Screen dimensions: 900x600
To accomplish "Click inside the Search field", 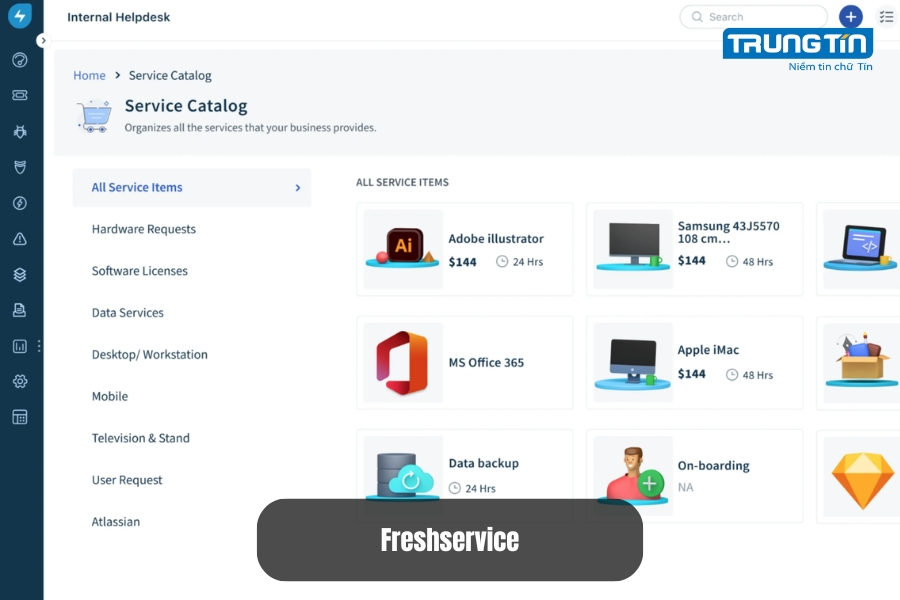I will point(753,16).
